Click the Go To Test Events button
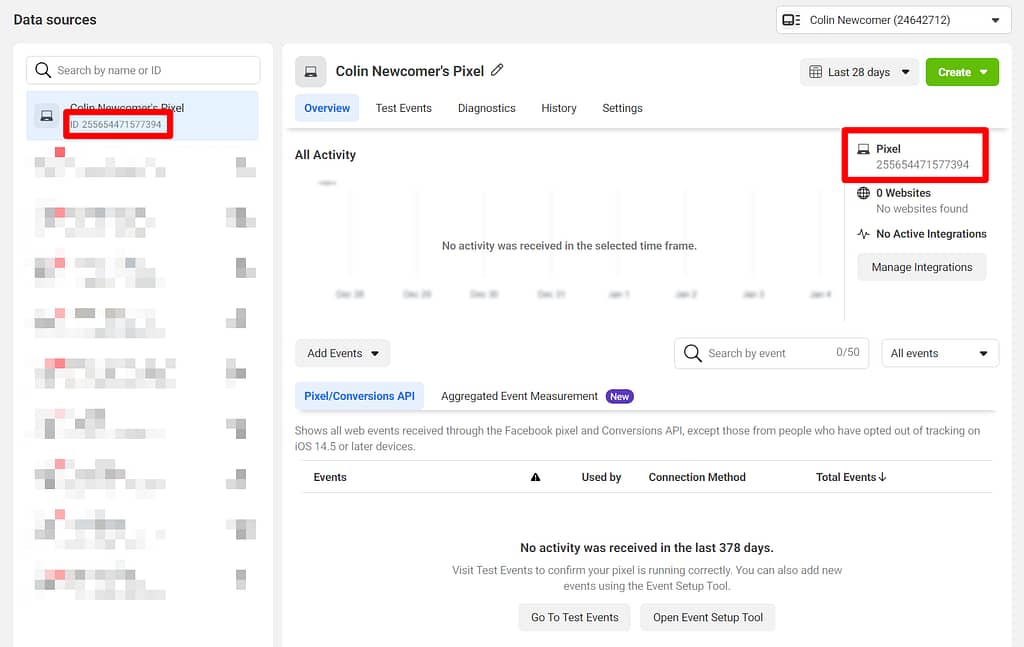The height and width of the screenshot is (647, 1024). [x=575, y=617]
